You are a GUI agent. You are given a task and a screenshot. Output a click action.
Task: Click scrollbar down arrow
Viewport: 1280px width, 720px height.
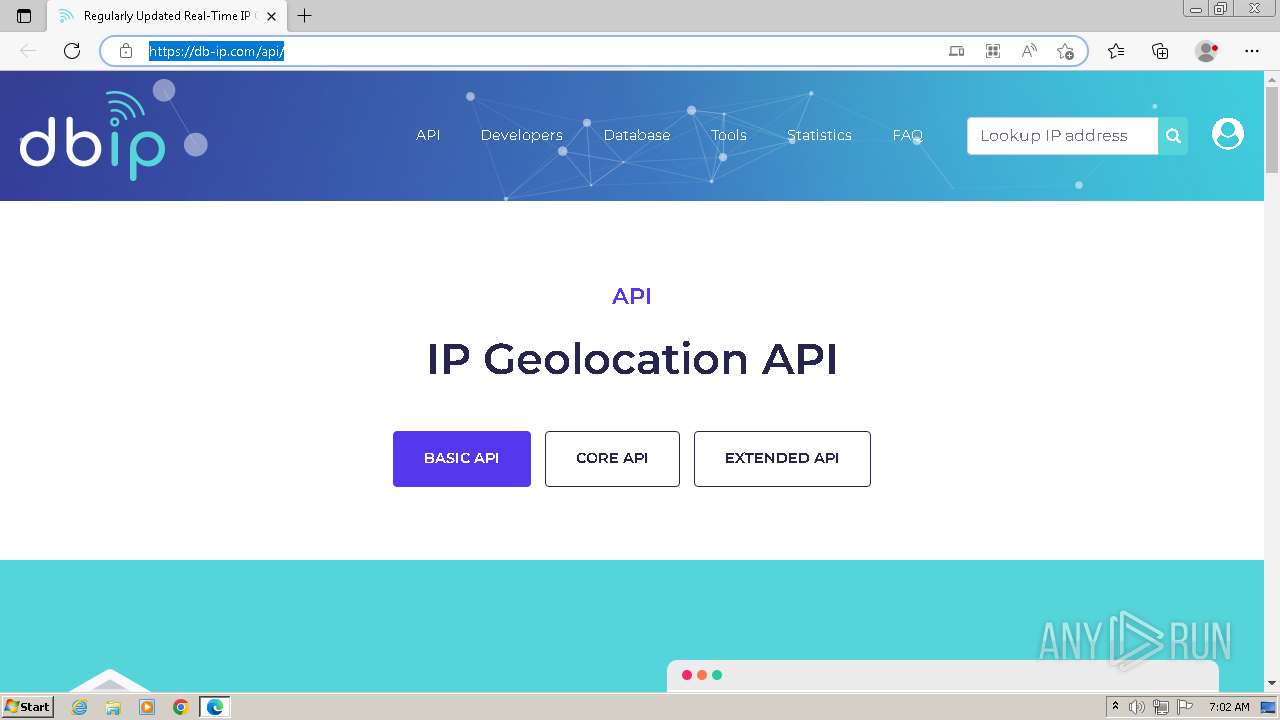coord(1272,683)
